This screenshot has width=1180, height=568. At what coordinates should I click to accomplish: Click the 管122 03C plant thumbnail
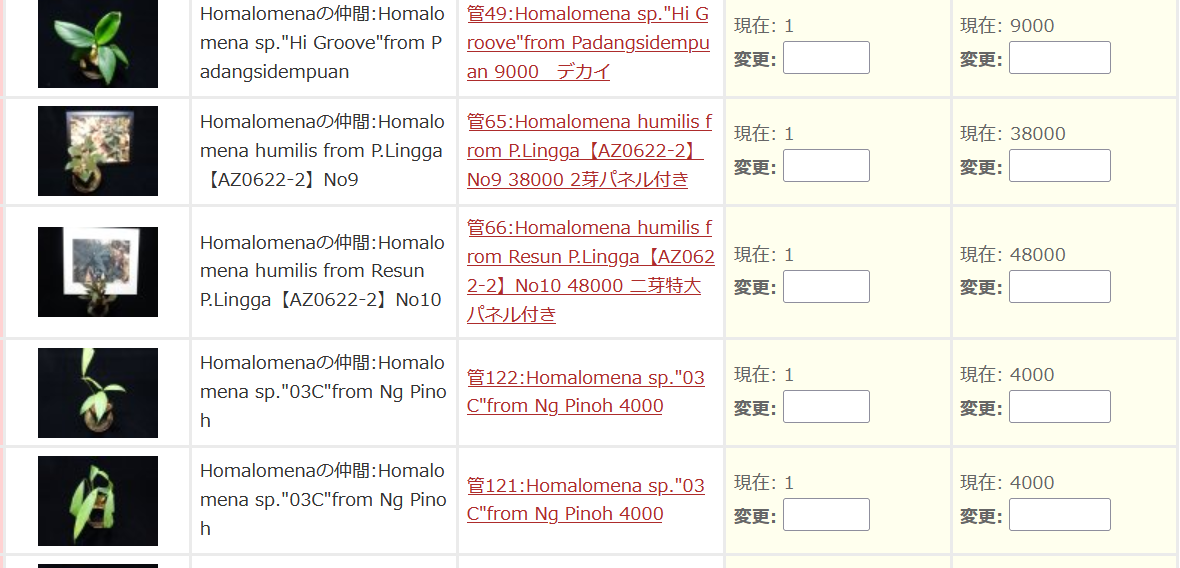tap(98, 393)
